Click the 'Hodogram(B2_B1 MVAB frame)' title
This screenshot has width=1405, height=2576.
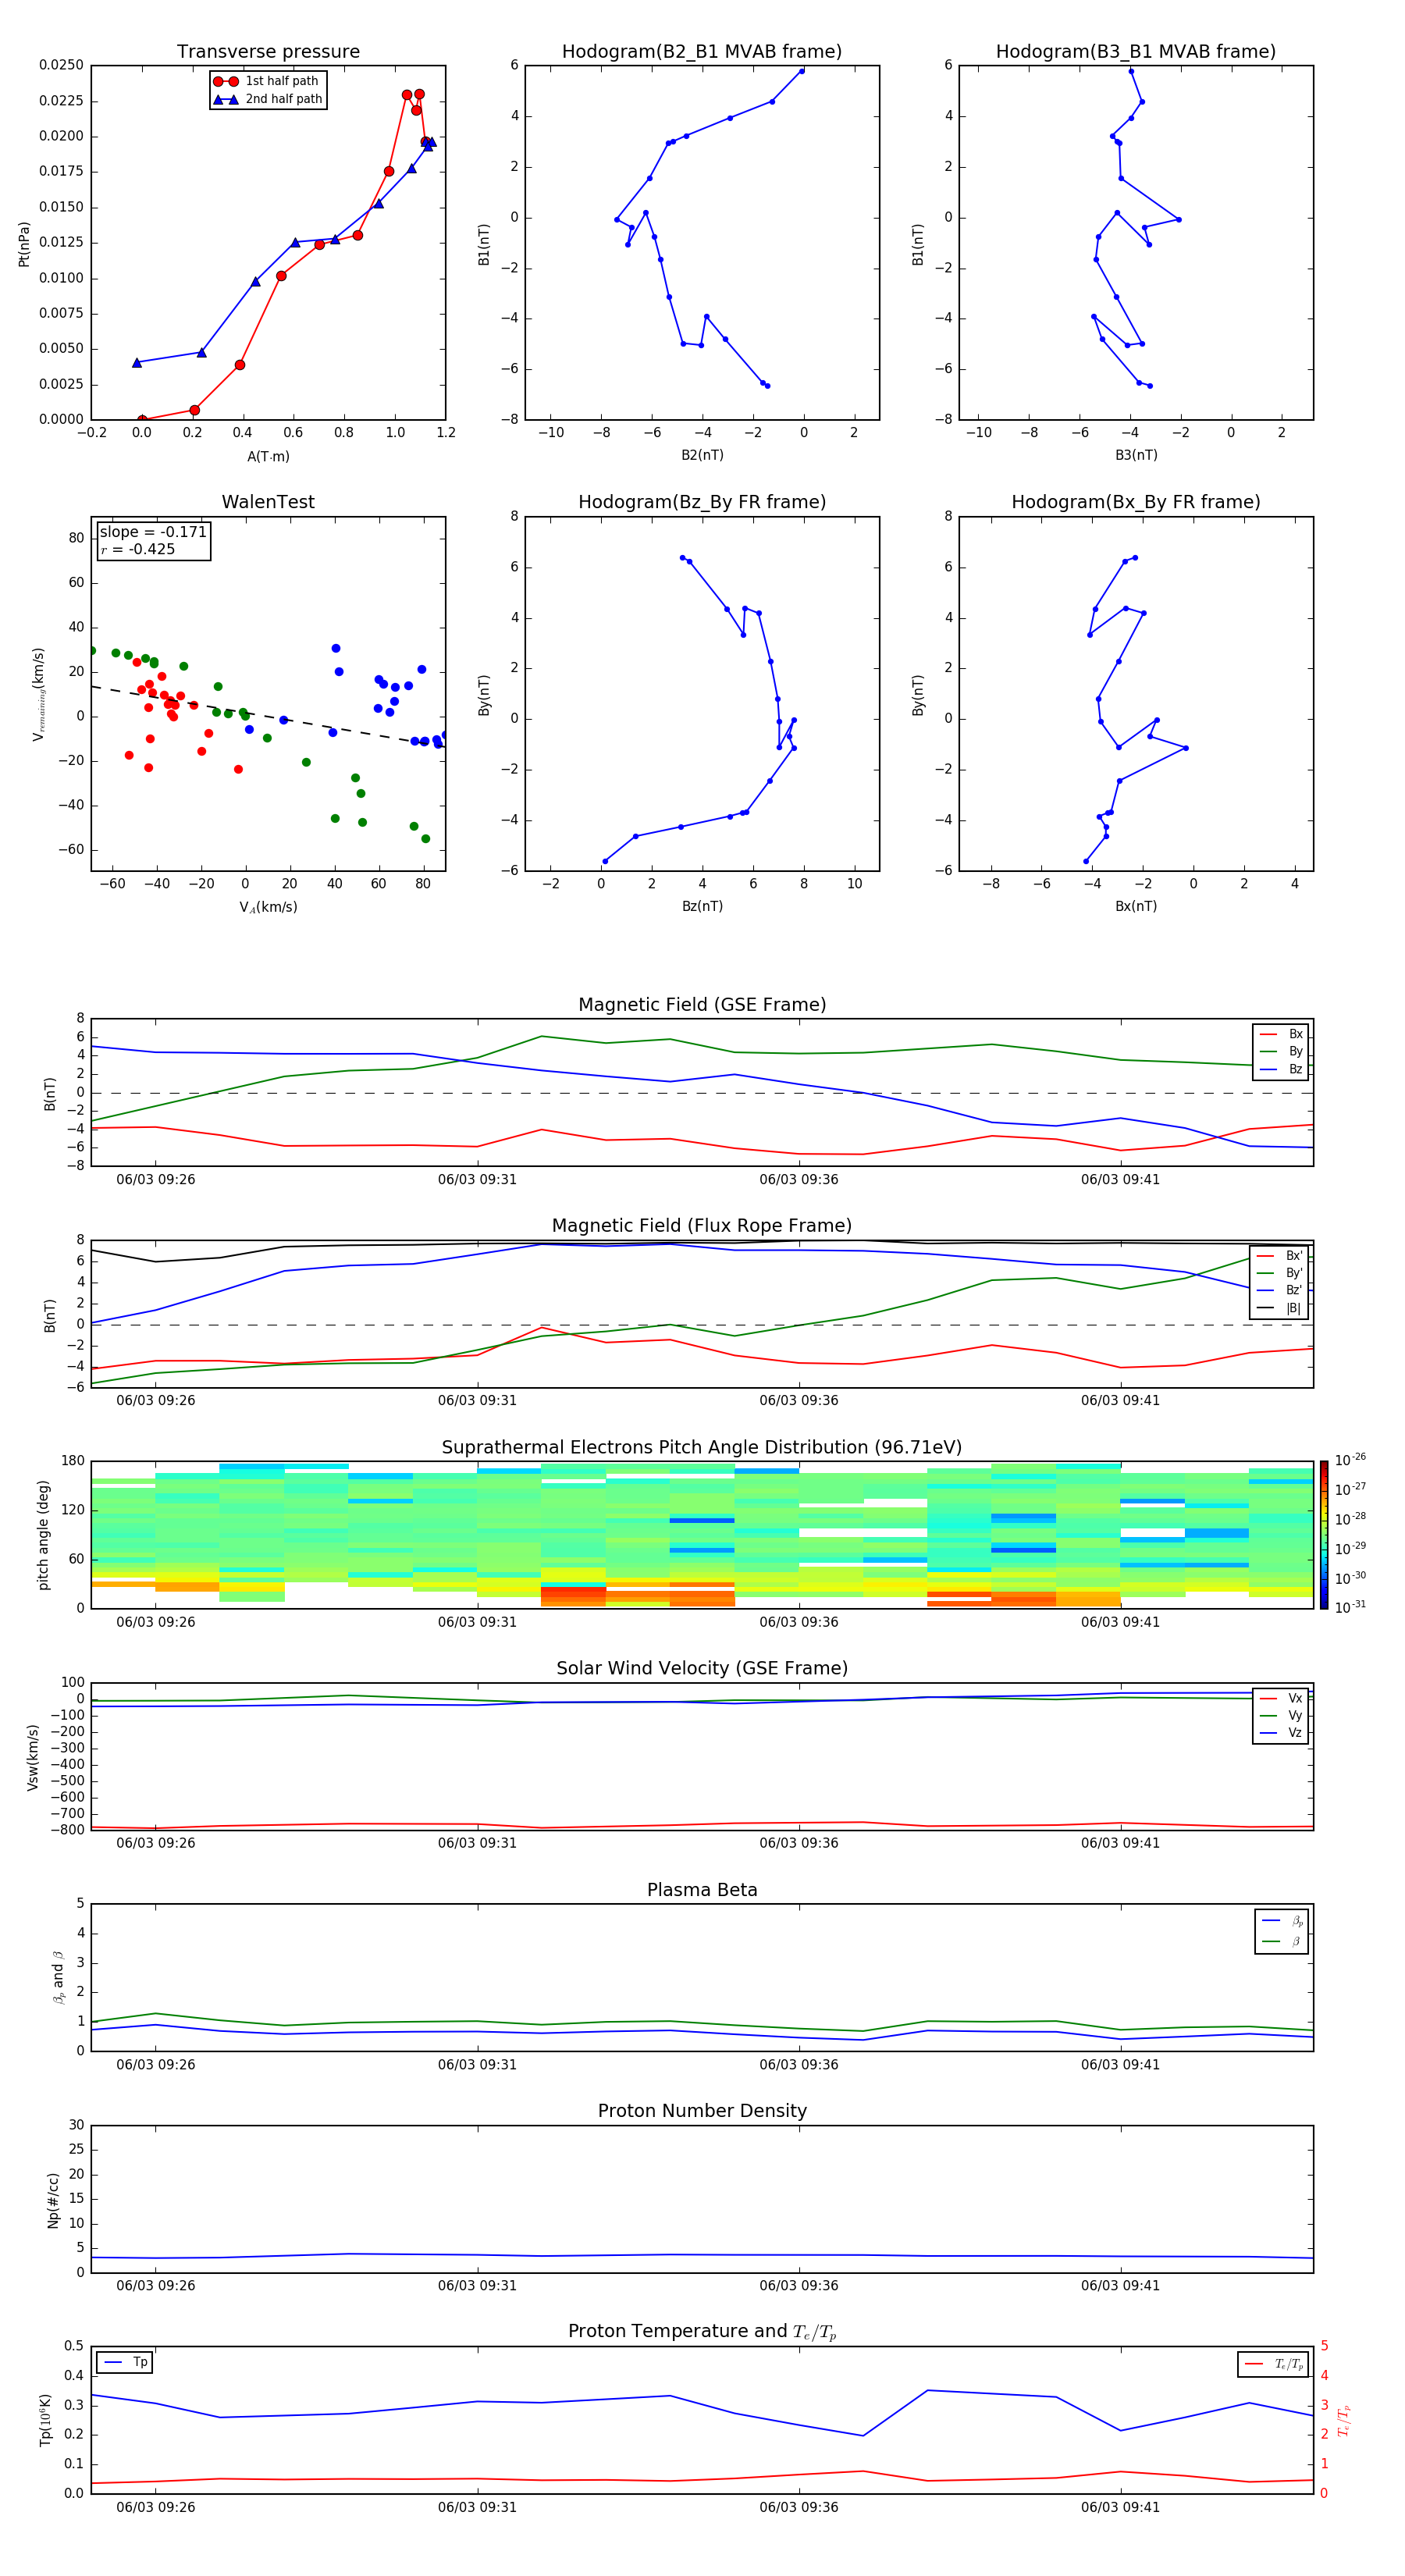701,52
